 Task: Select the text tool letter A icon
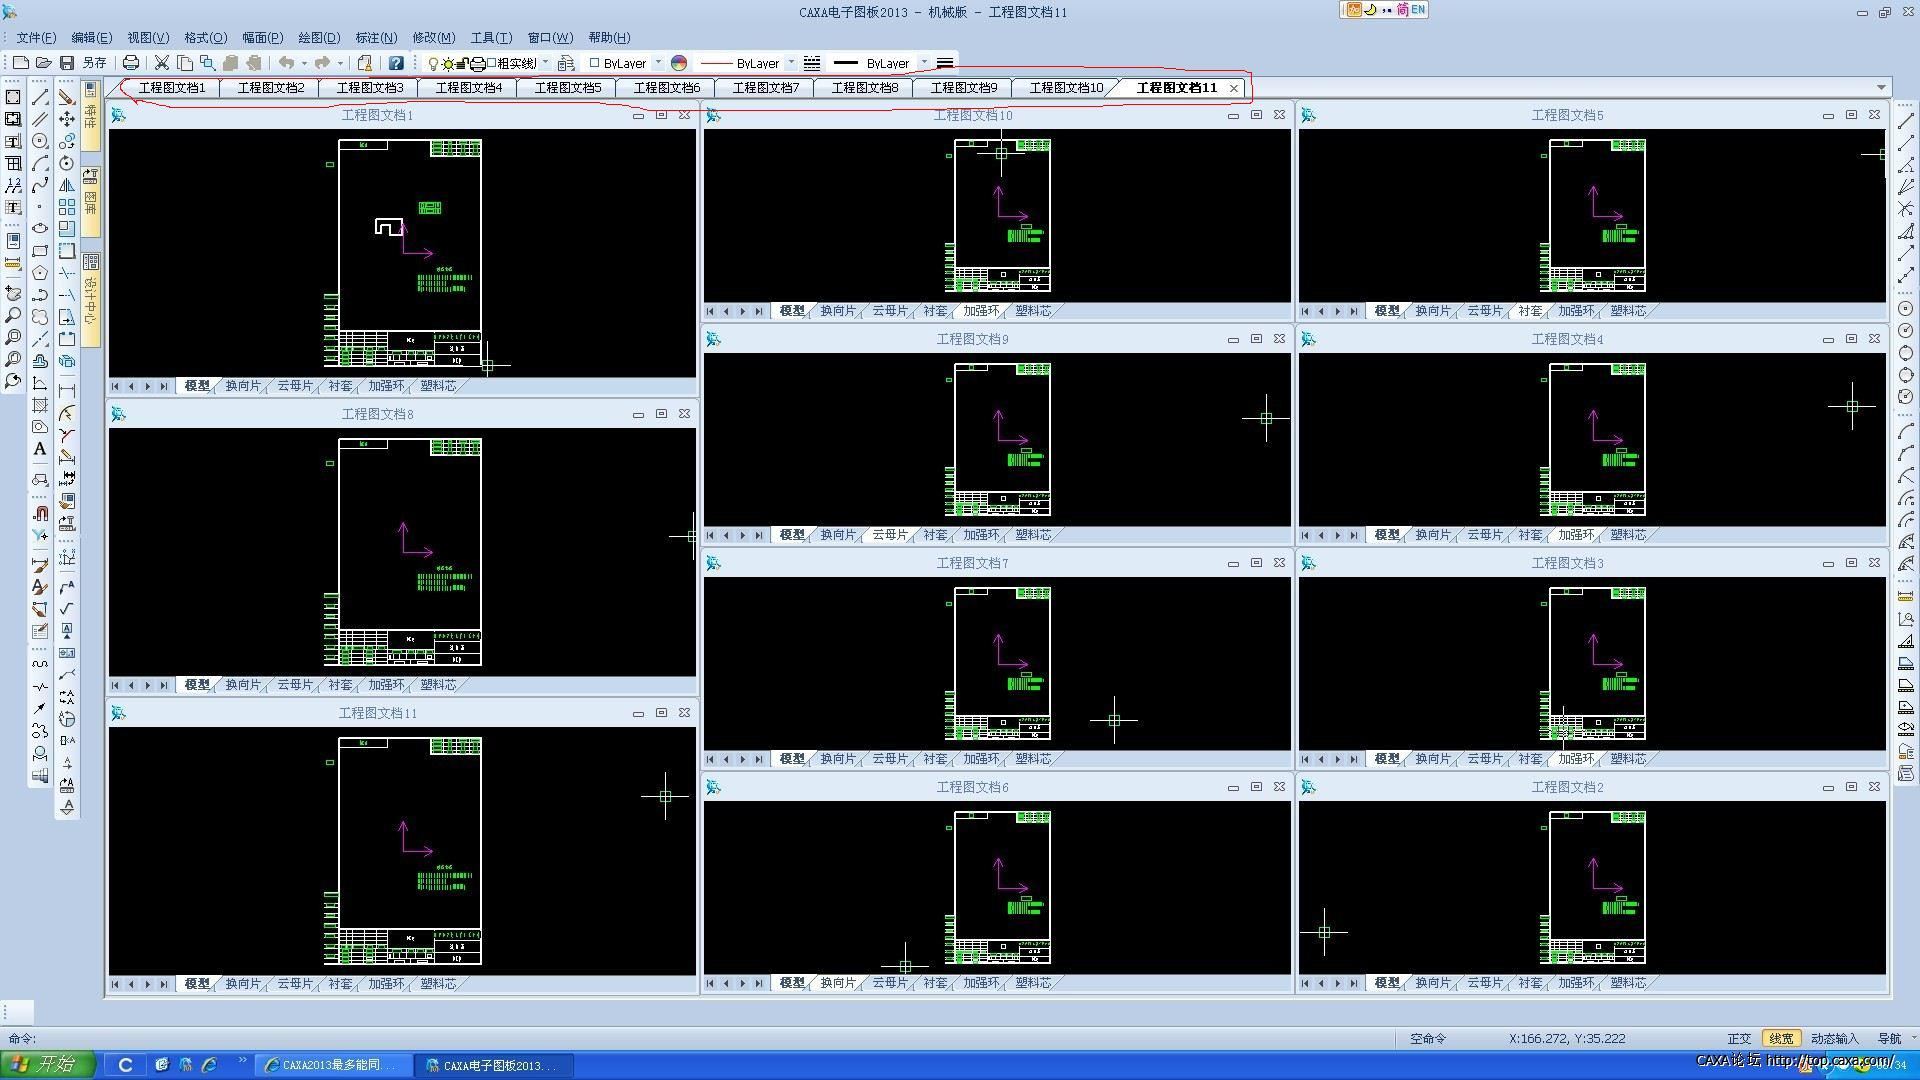(x=40, y=450)
